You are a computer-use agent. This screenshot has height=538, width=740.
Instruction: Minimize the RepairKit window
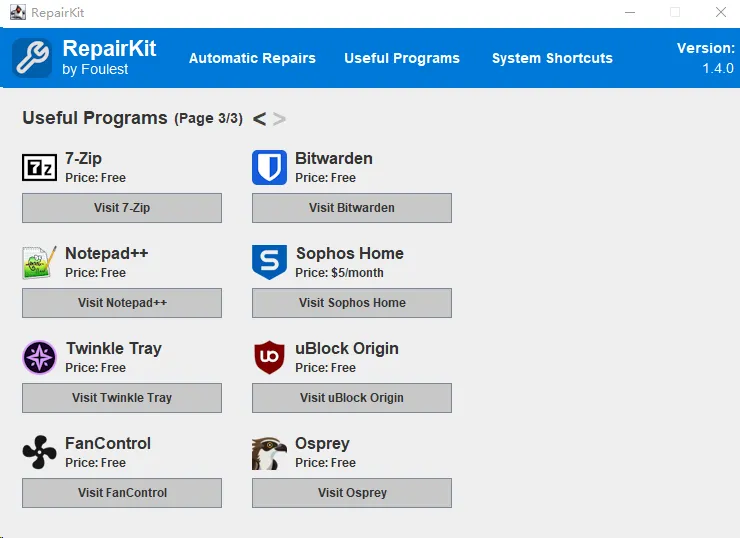(630, 12)
